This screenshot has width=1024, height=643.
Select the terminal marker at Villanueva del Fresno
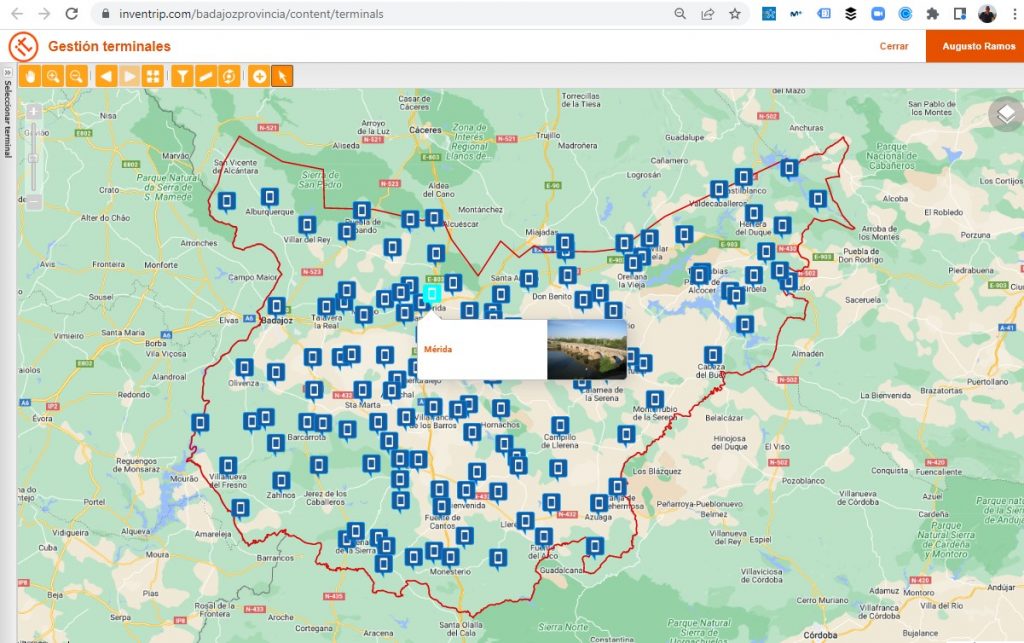[228, 466]
